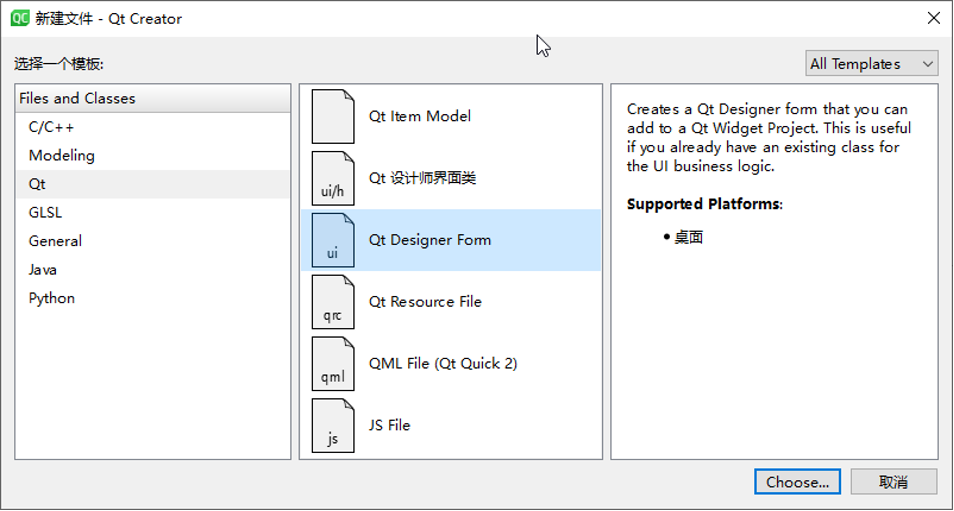954x511 pixels.
Task: Click the ui Qt Designer Form icon
Action: [333, 240]
